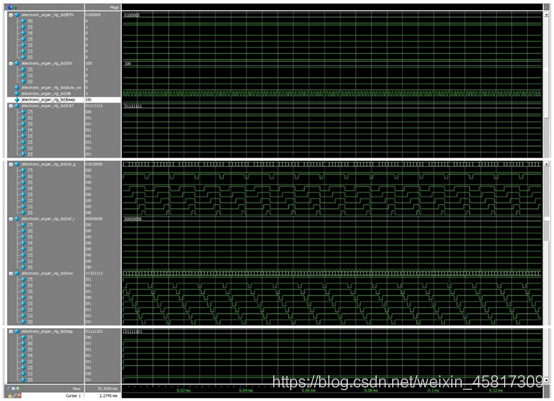Select bit [7] of CAT bus
Screen dimensions: 554x401
30,112
